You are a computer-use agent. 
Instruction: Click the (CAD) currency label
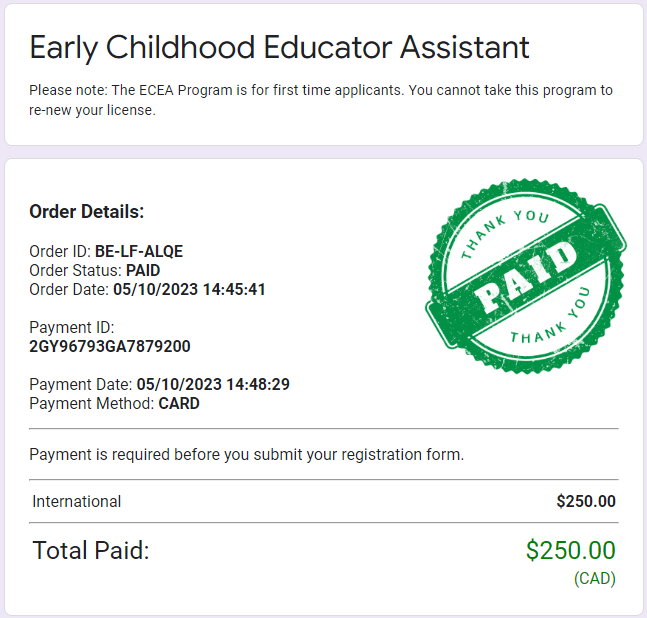coord(595,578)
